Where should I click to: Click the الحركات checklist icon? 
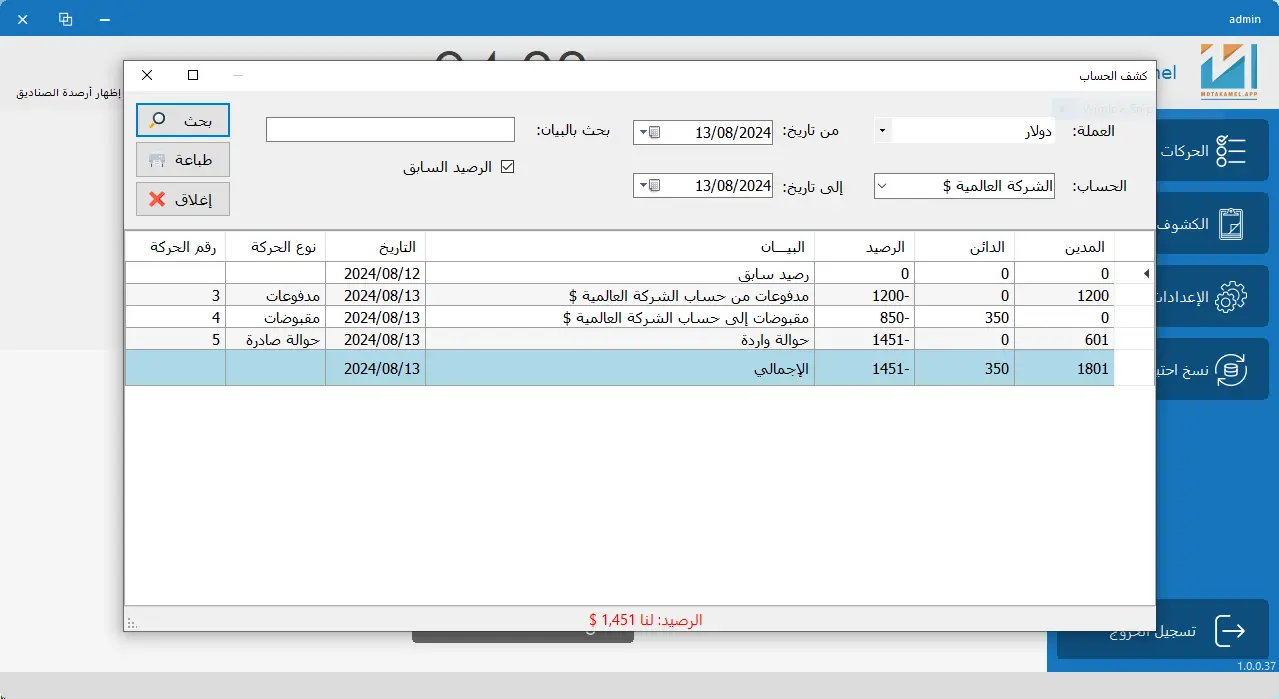(x=1230, y=151)
